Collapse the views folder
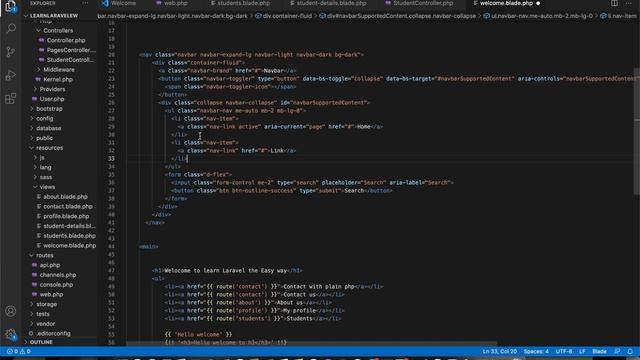Screen dimensions: 640x360 47,187
